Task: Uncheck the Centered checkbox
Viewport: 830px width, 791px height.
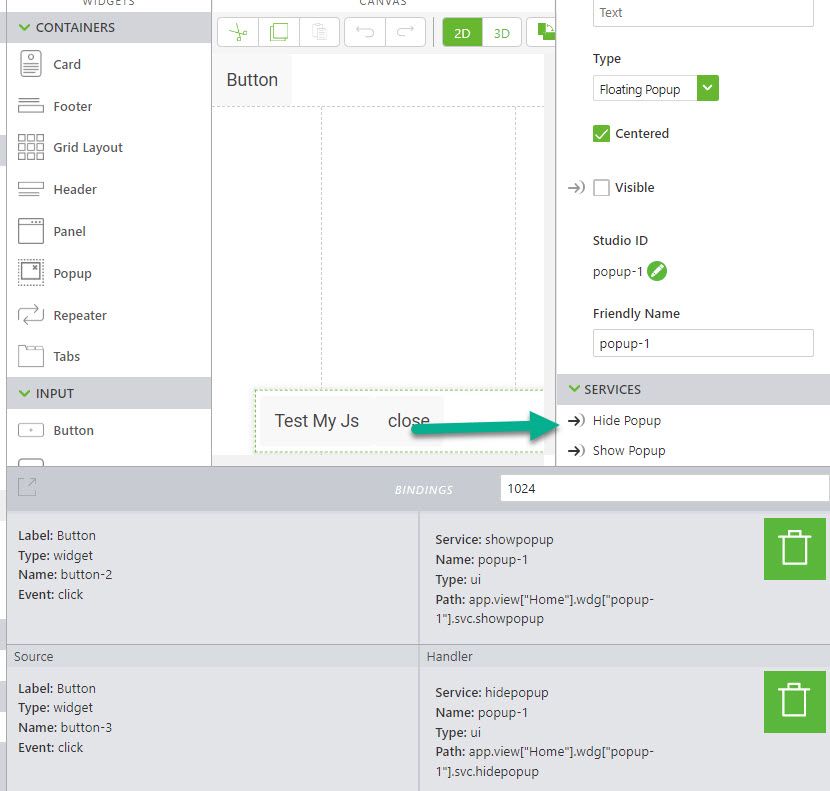Action: (x=601, y=133)
